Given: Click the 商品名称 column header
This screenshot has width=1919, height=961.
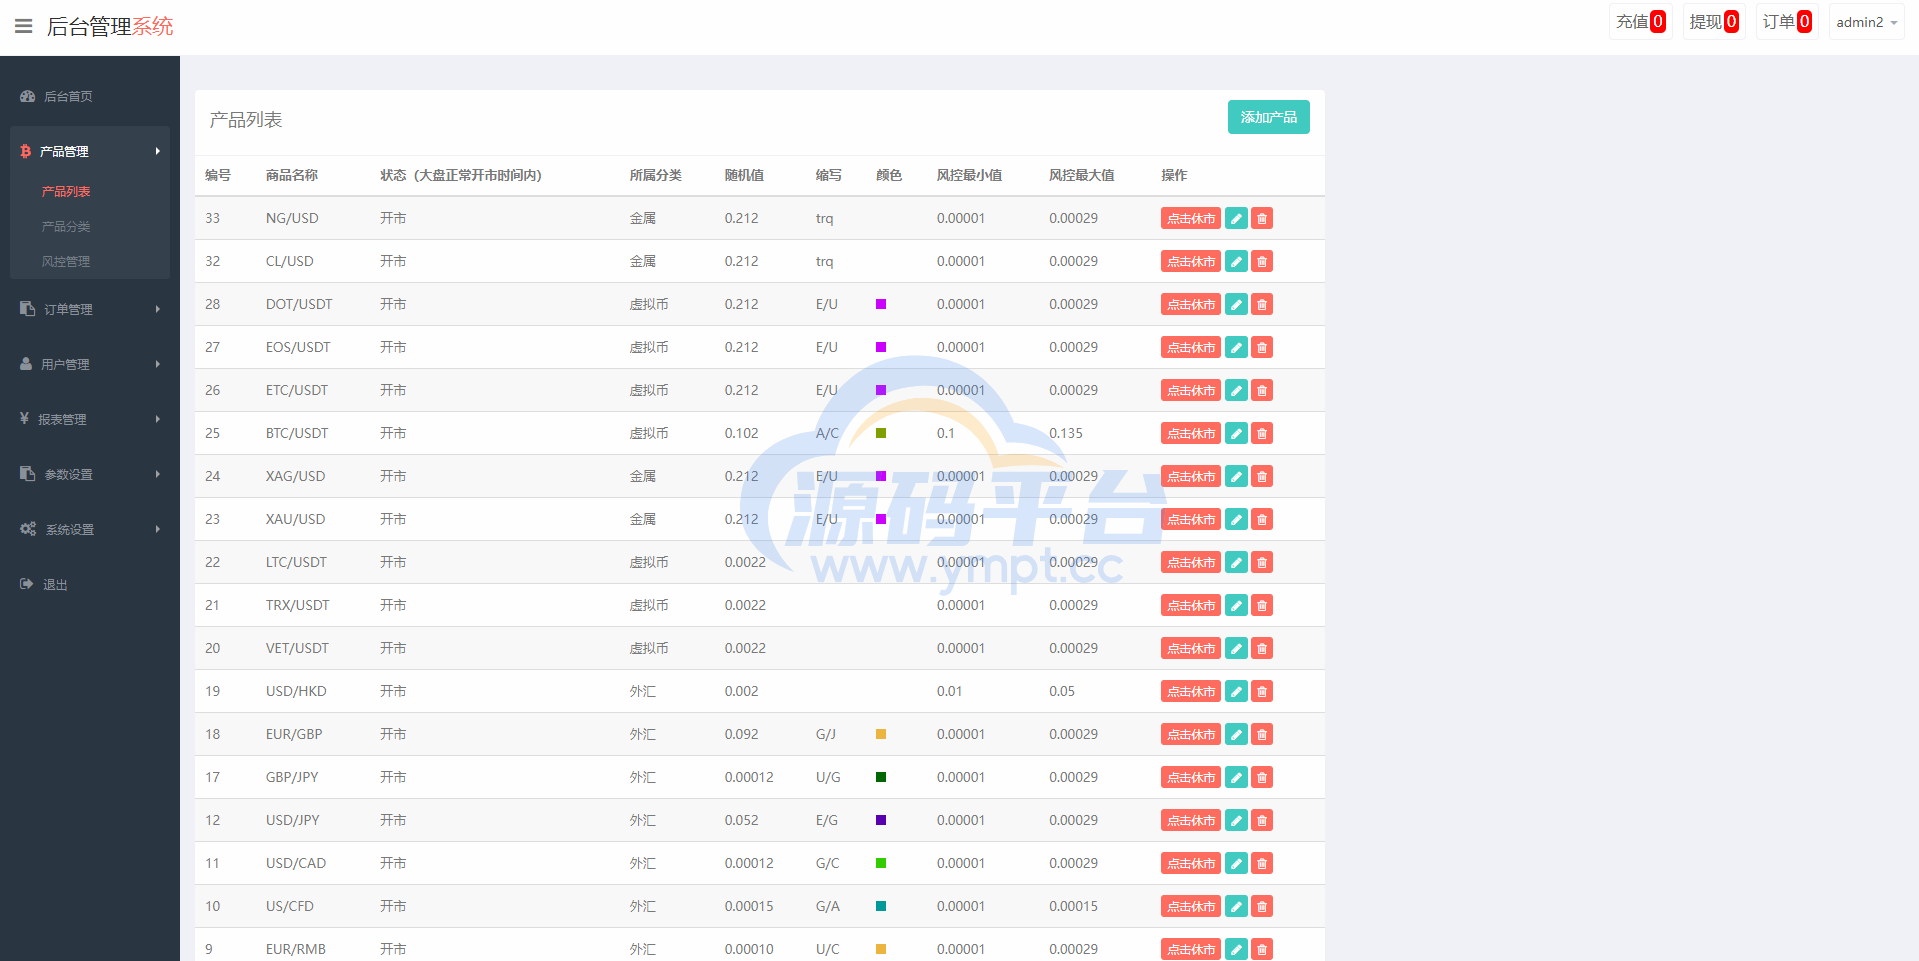Looking at the screenshot, I should 292,175.
